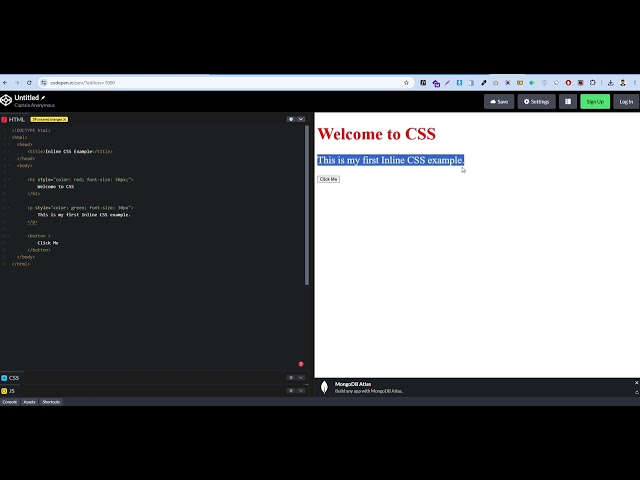Open CSS editor settings gear

[x=291, y=378]
